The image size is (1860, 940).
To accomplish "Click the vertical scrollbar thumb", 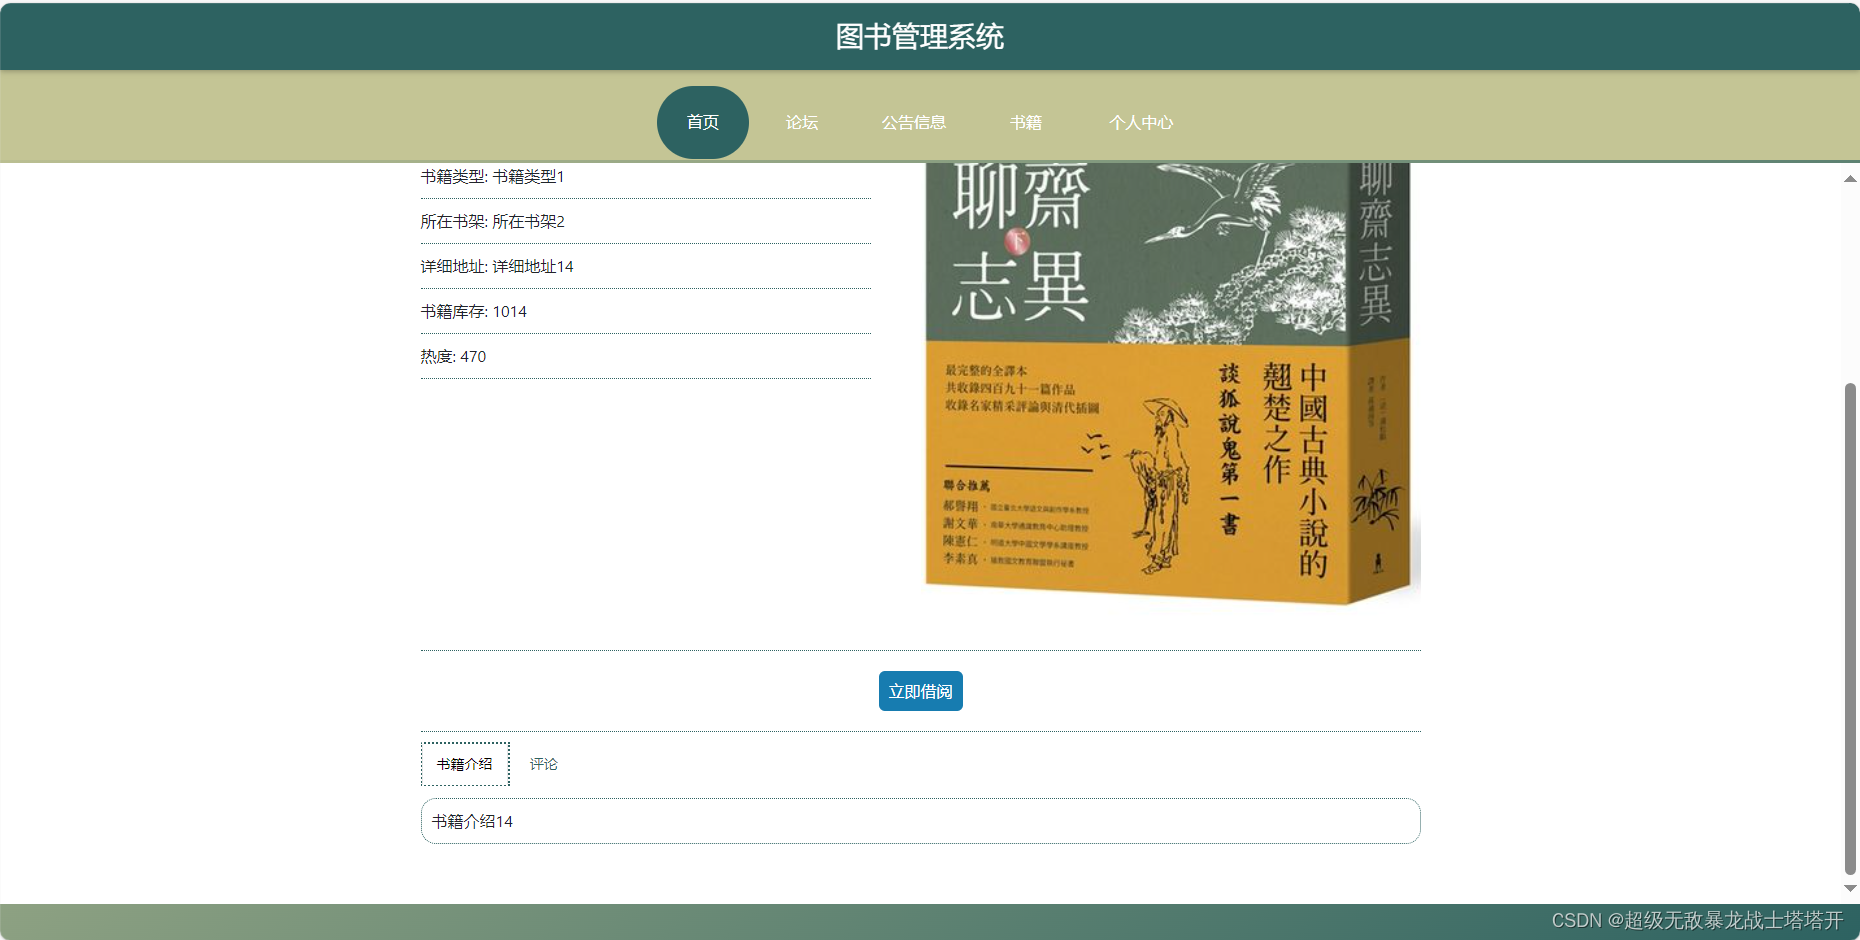I will pos(1850,628).
